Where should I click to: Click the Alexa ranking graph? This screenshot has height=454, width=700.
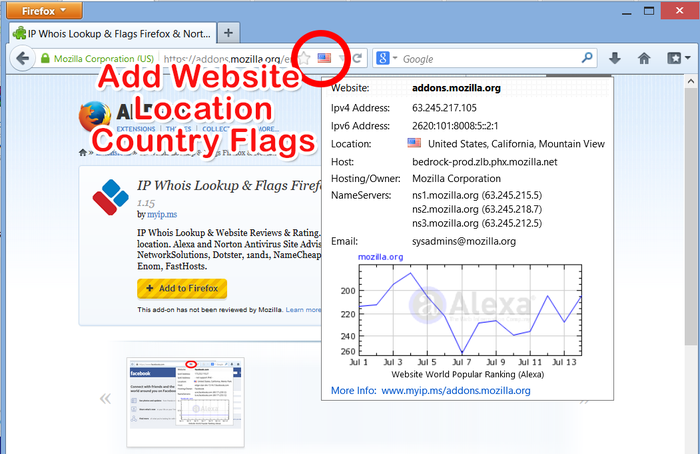(x=470, y=310)
